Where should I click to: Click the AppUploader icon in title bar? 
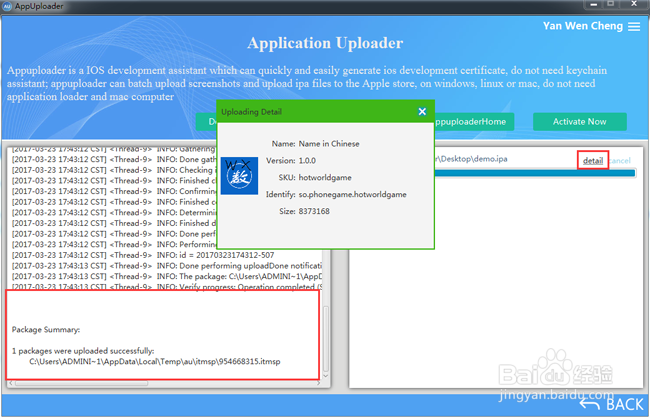pyautogui.click(x=7, y=7)
